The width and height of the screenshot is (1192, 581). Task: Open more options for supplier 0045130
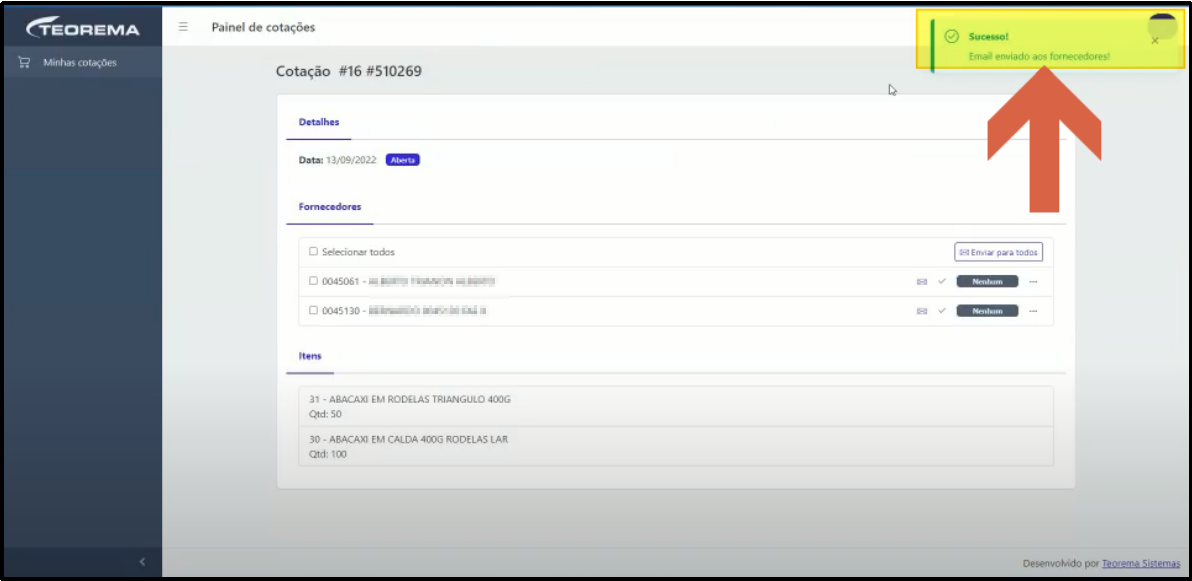click(x=1033, y=311)
